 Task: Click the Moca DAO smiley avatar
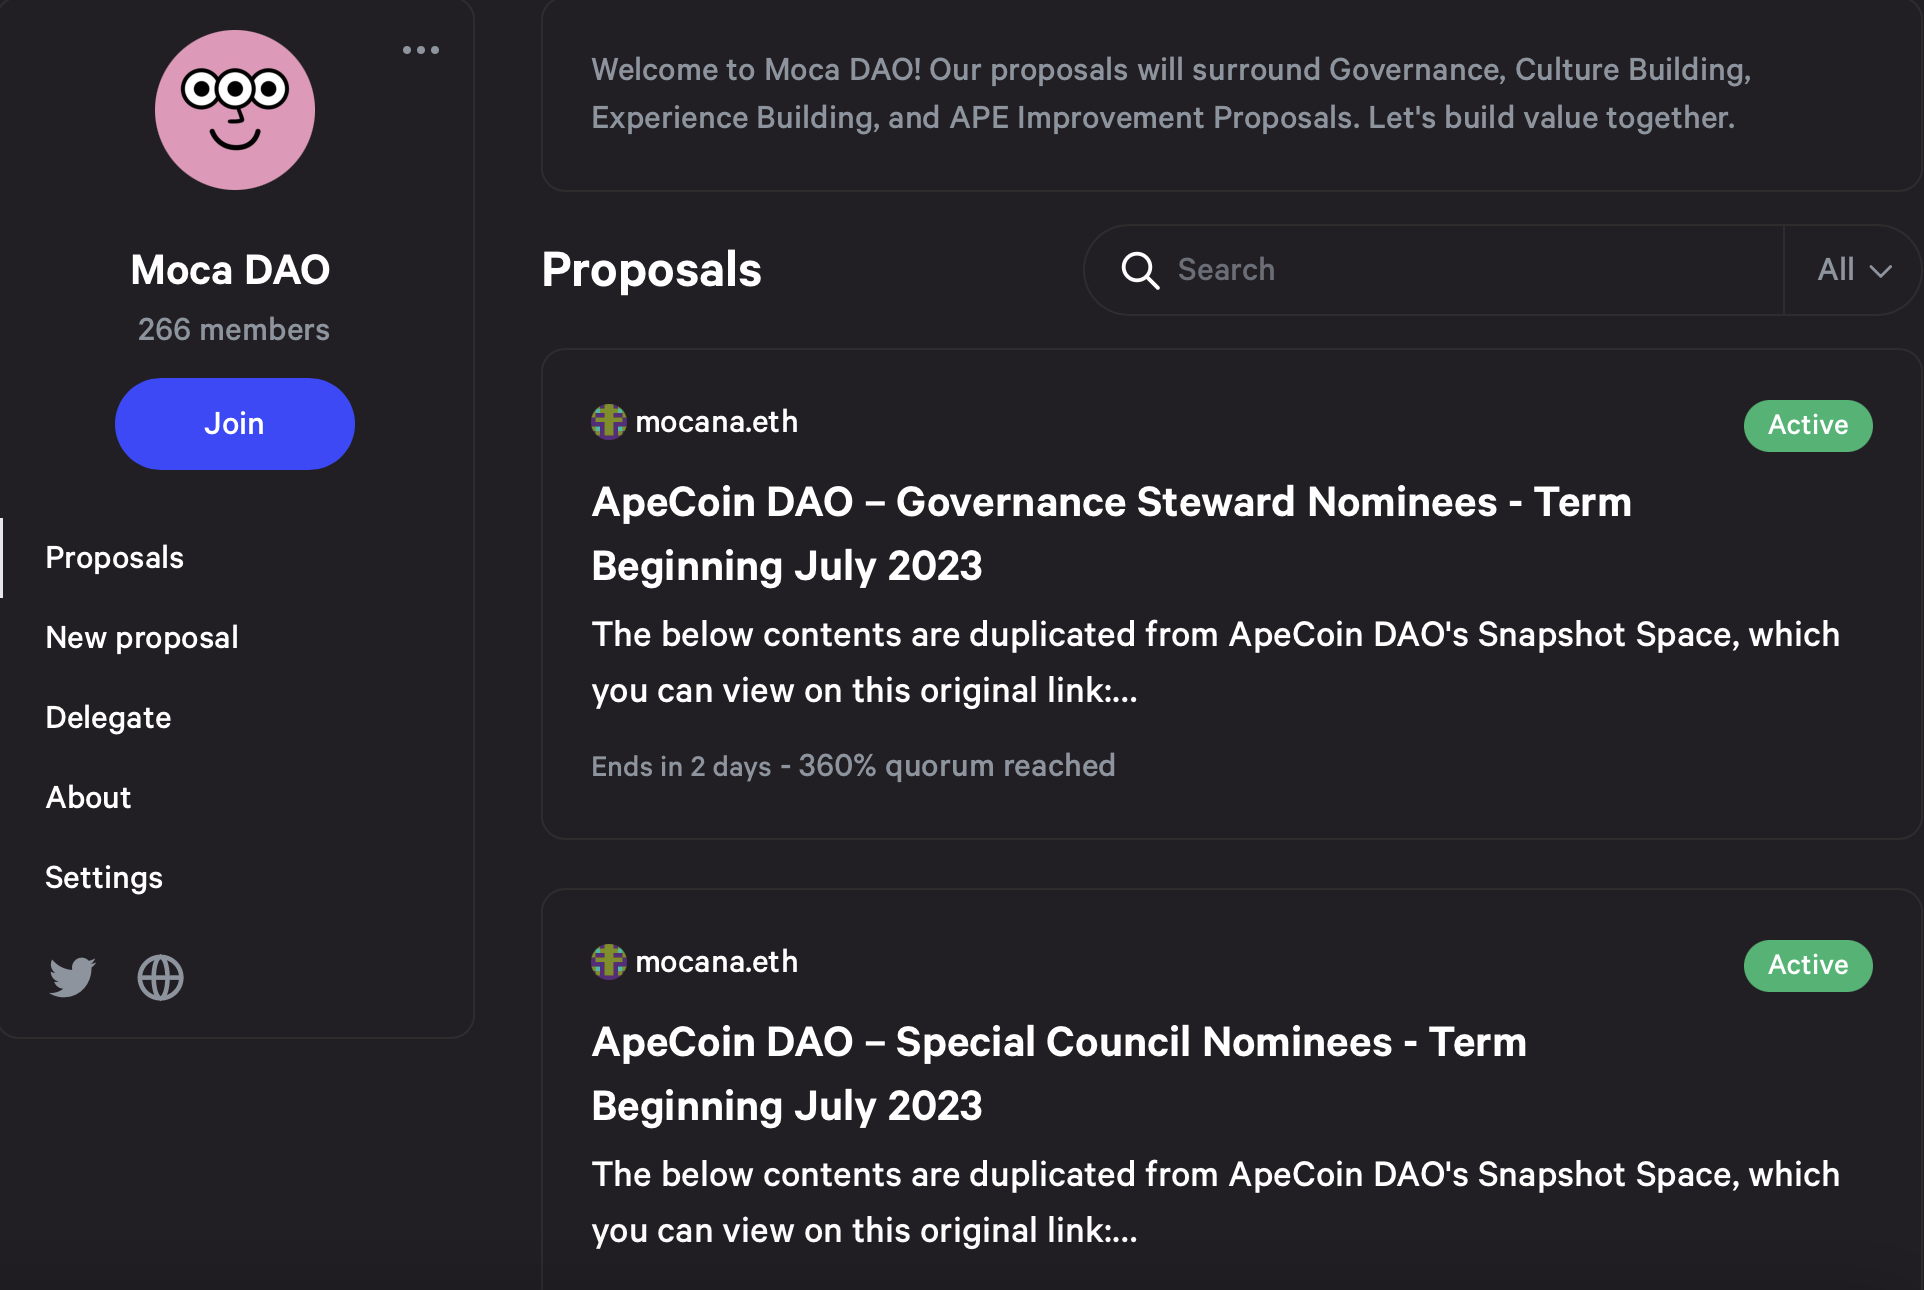click(x=234, y=109)
